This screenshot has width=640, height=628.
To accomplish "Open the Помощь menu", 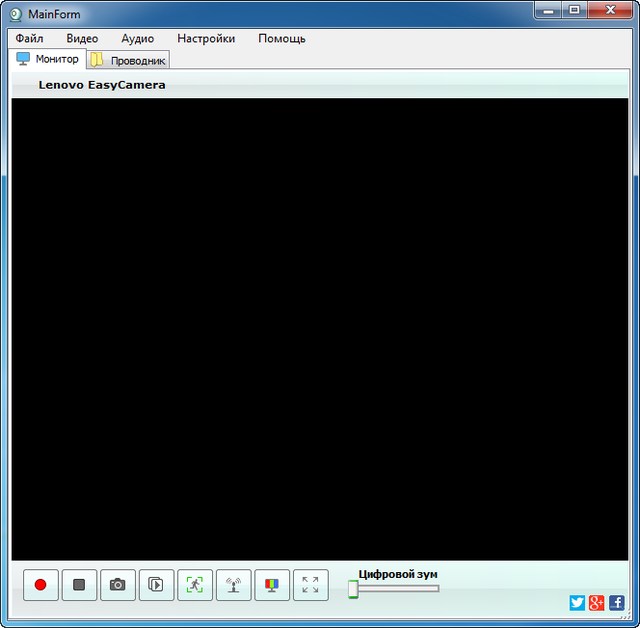I will point(282,38).
